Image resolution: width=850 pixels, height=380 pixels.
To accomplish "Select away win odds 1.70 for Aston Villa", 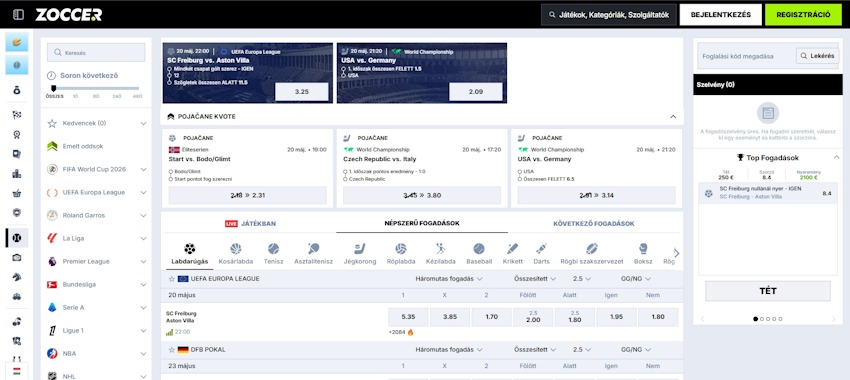I will coord(492,317).
